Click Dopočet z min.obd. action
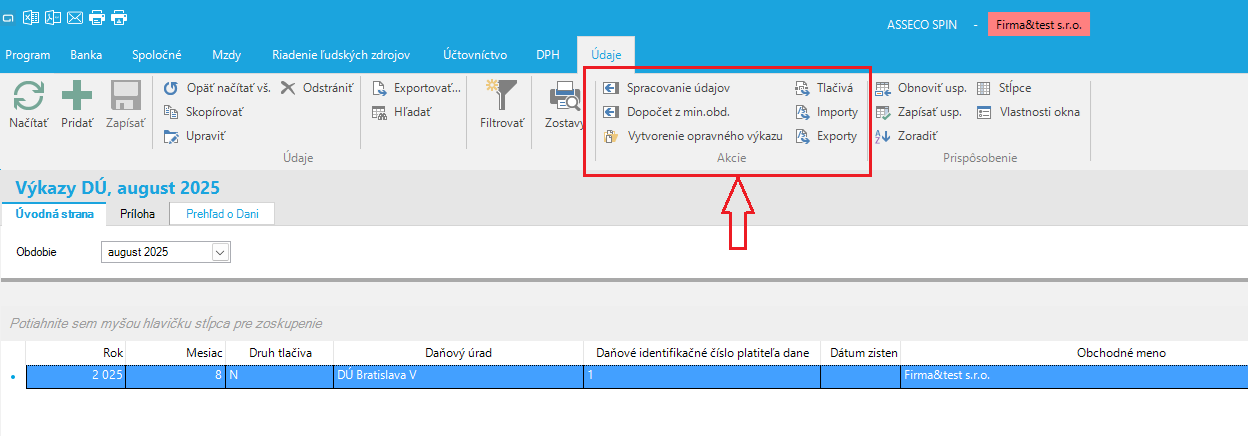 click(677, 112)
